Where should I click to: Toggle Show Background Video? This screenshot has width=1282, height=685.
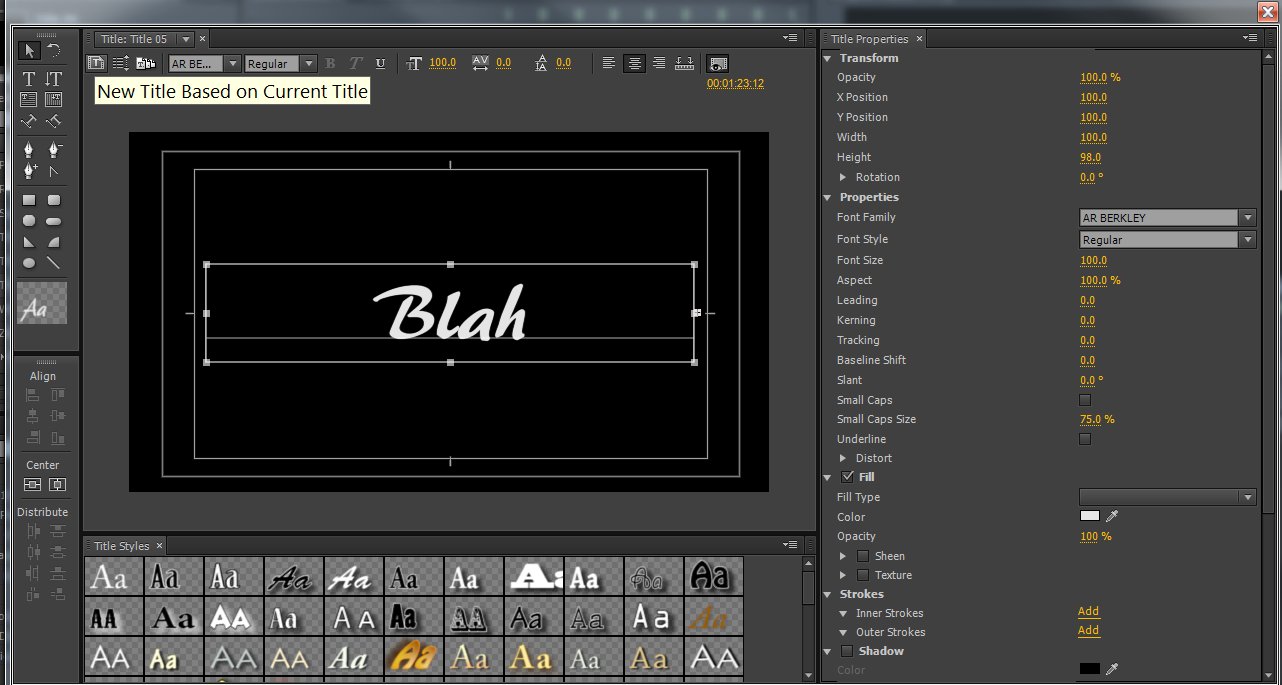718,63
